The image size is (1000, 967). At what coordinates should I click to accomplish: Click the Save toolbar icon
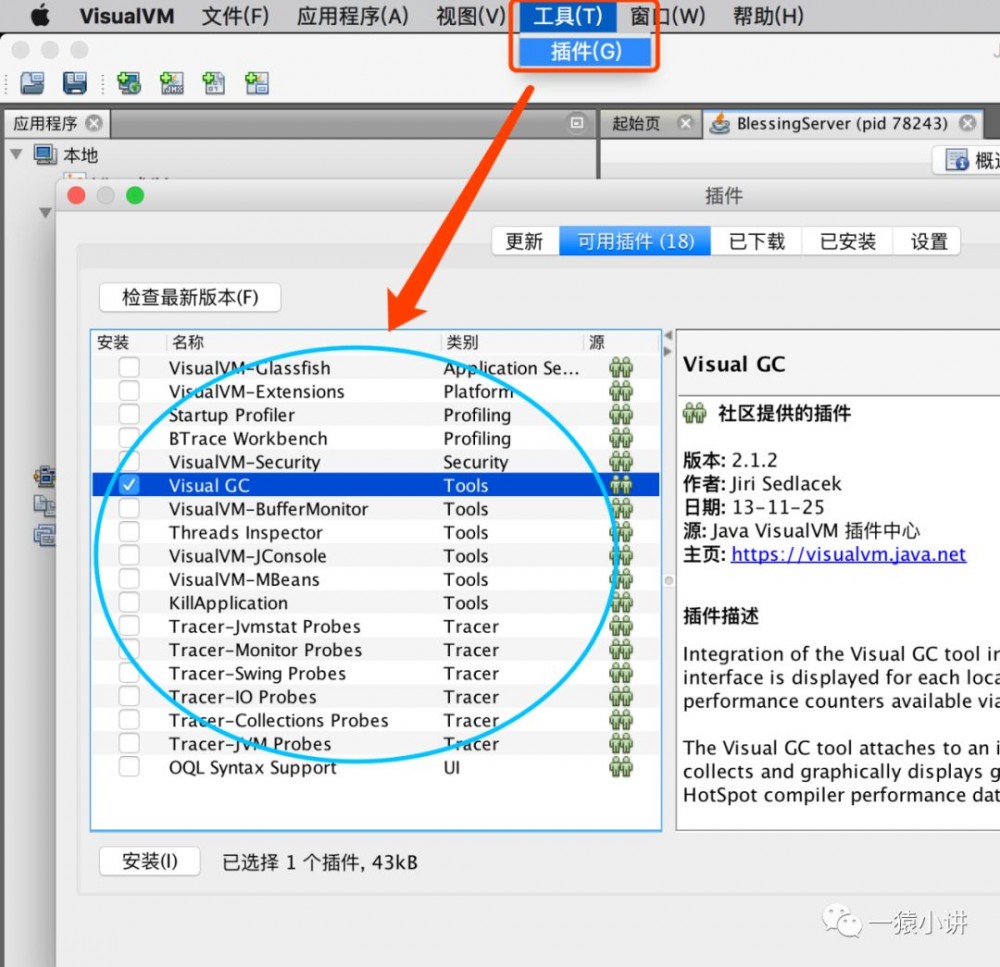pyautogui.click(x=75, y=83)
